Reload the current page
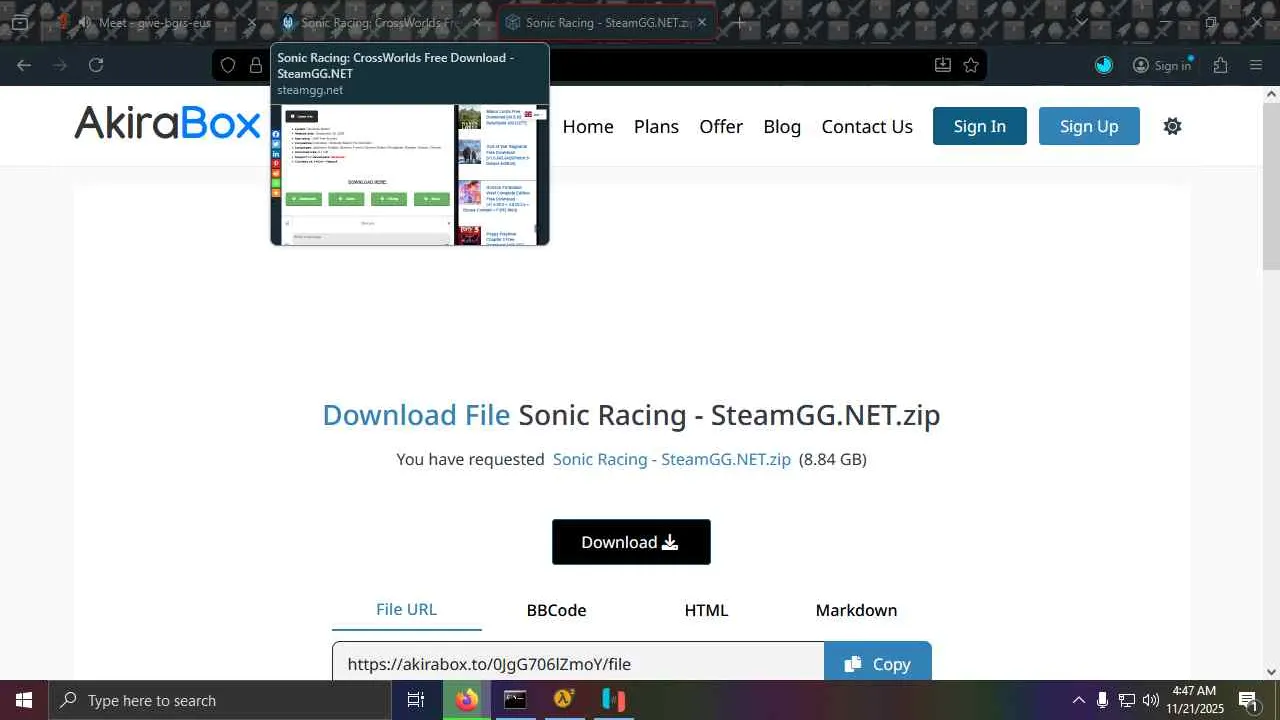The width and height of the screenshot is (1280, 720). point(96,65)
